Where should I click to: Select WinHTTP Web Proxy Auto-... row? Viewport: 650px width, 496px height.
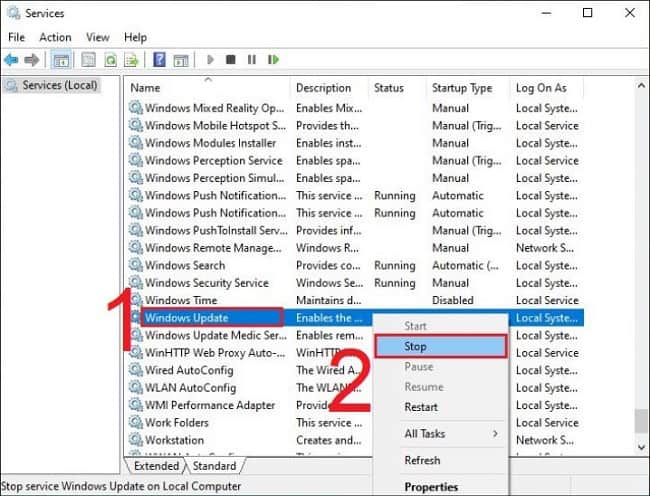[x=356, y=353]
